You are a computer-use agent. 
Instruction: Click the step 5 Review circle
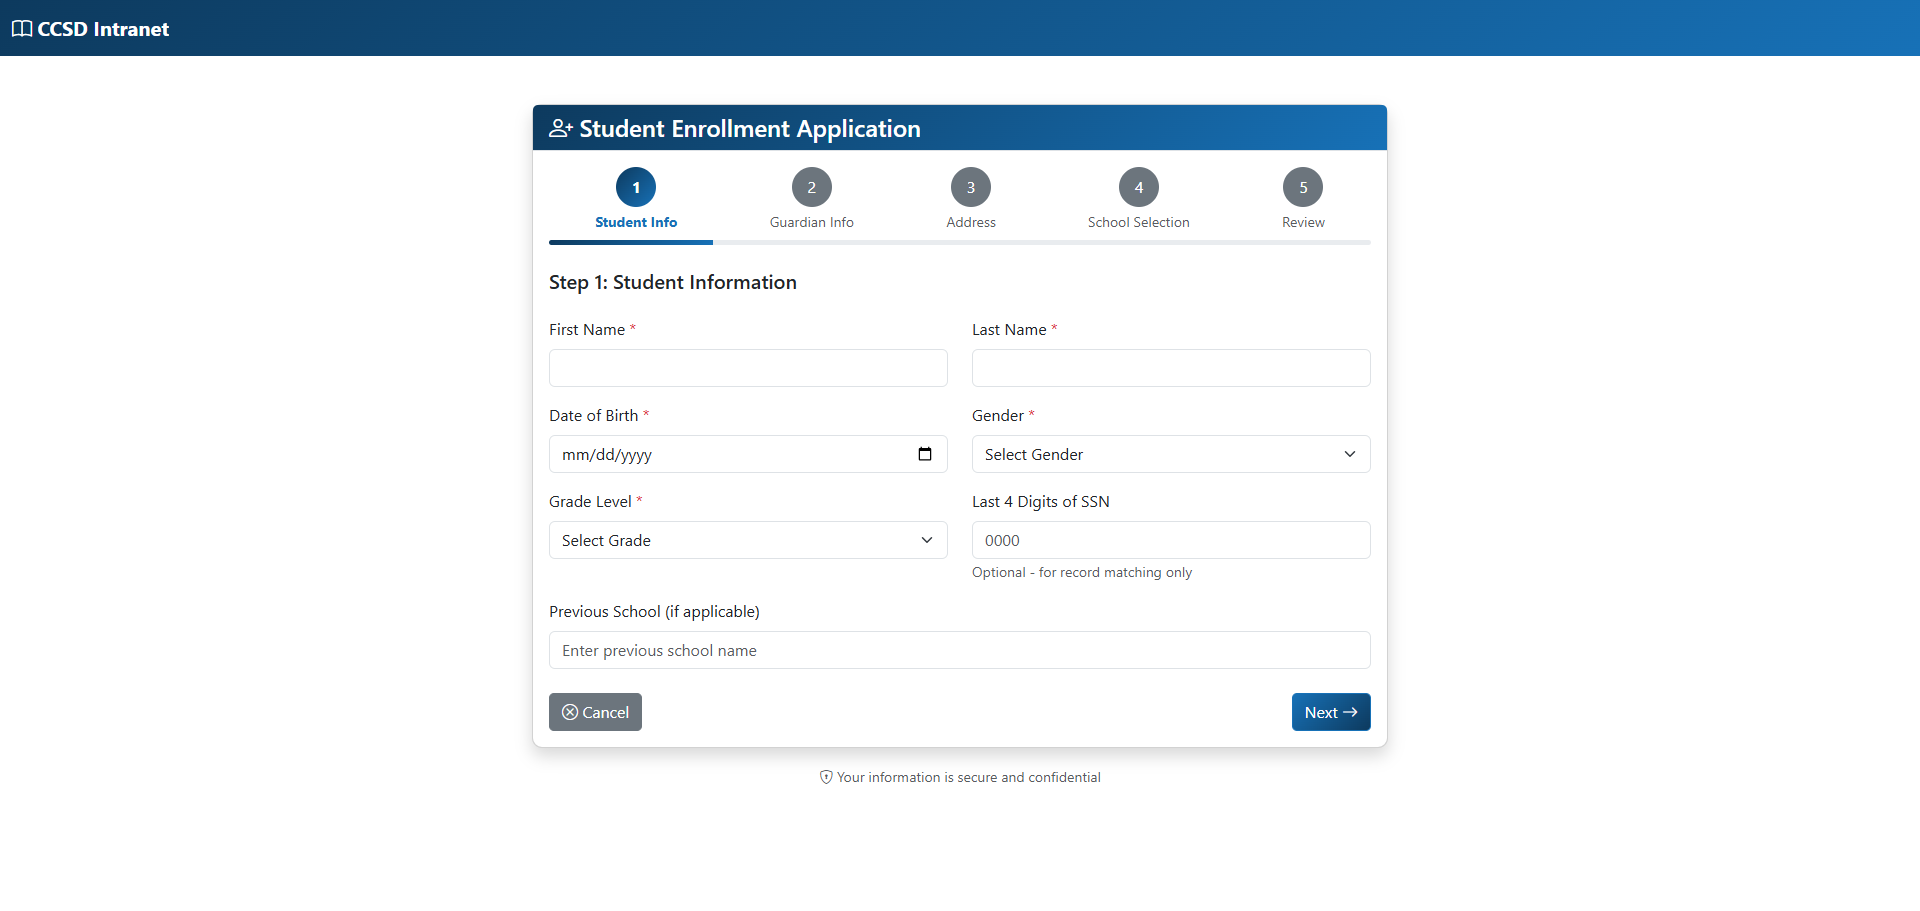(x=1303, y=187)
